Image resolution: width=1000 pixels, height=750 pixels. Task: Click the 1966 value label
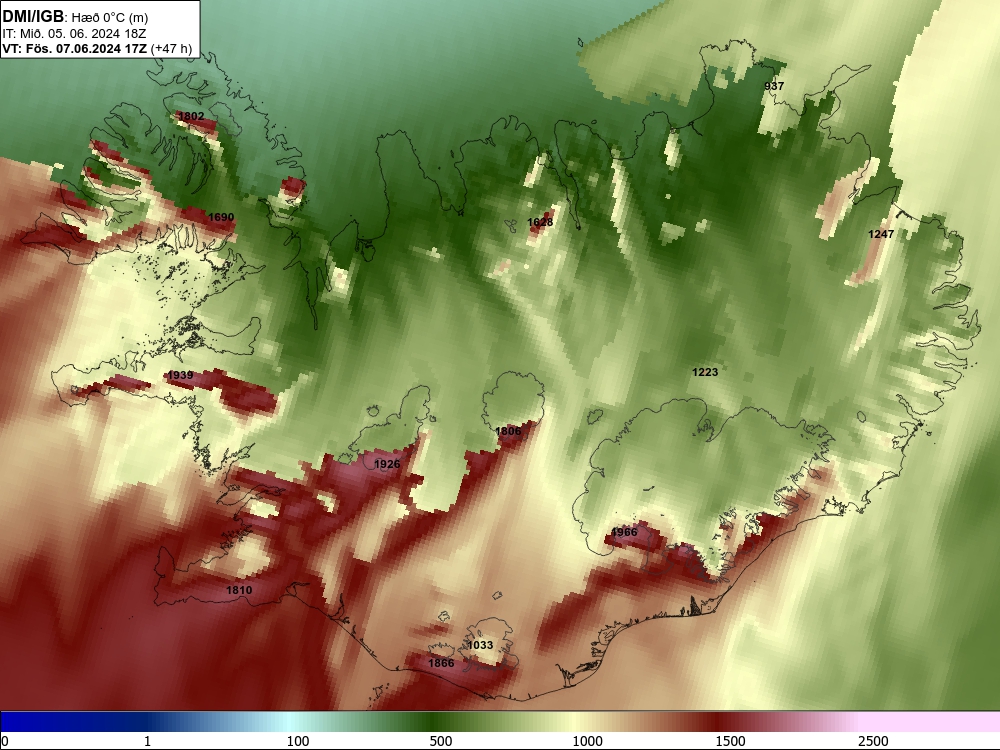coord(624,532)
